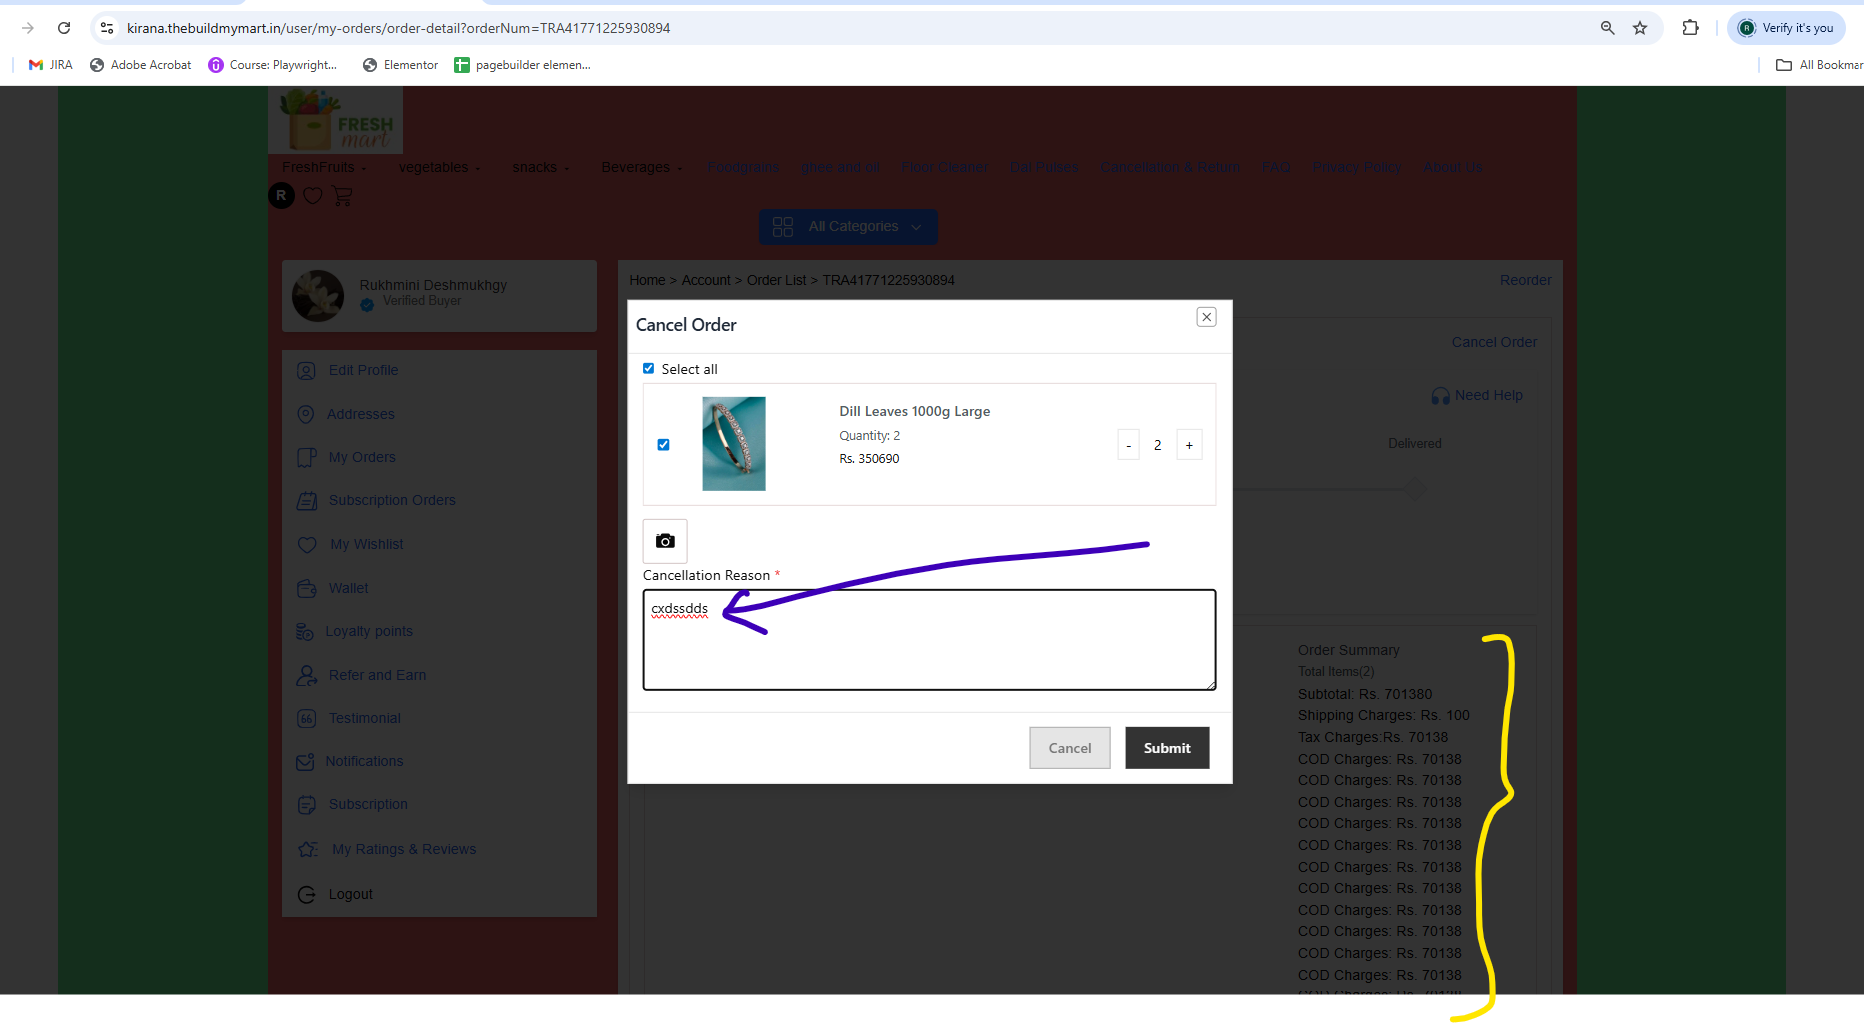The height and width of the screenshot is (1023, 1864).
Task: Close the Cancel Order dialog
Action: pyautogui.click(x=1207, y=317)
